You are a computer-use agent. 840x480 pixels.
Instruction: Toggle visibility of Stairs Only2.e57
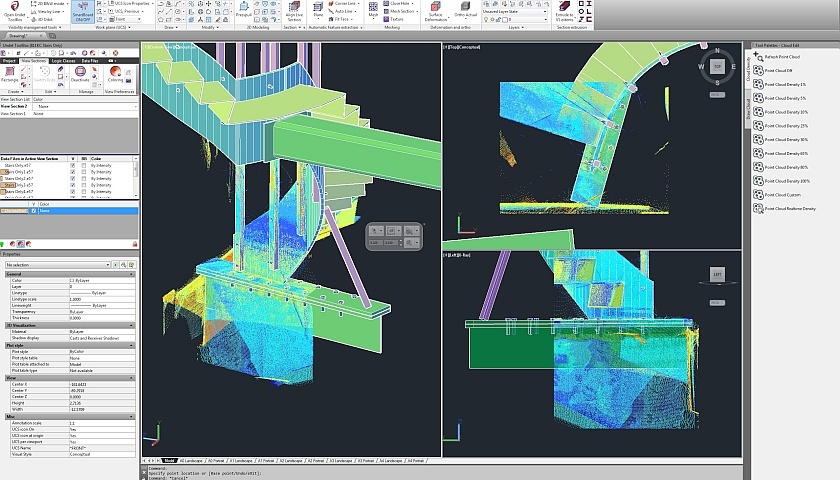coord(73,178)
